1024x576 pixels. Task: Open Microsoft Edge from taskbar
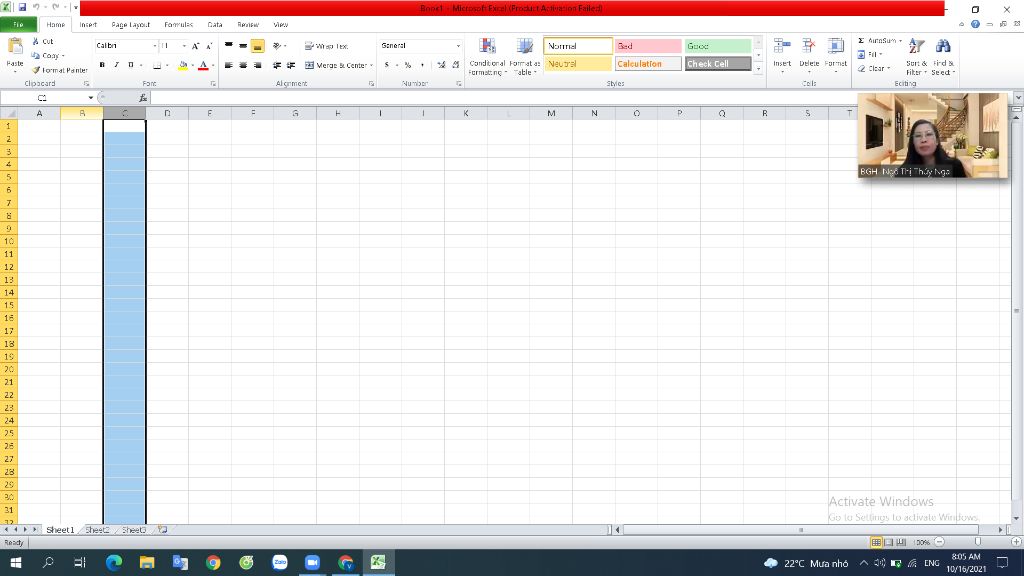(114, 562)
